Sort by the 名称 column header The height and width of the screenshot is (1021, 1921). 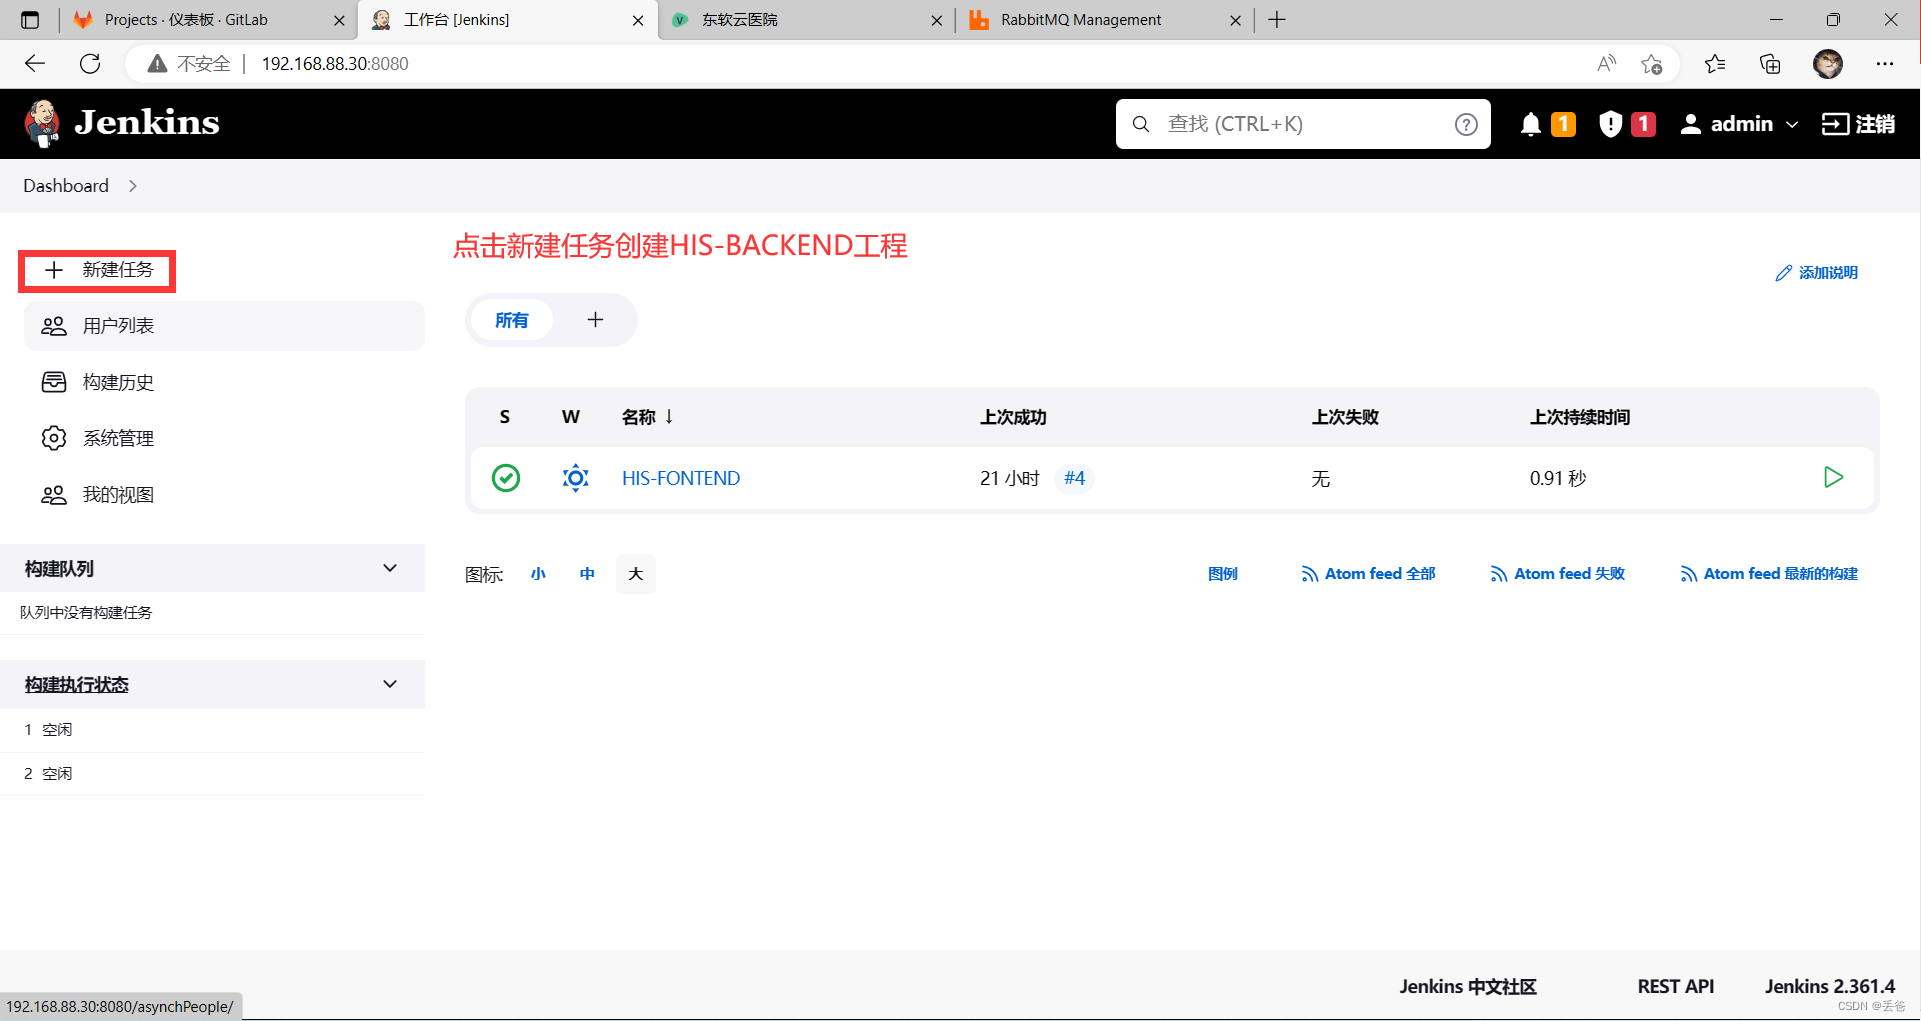pos(647,417)
